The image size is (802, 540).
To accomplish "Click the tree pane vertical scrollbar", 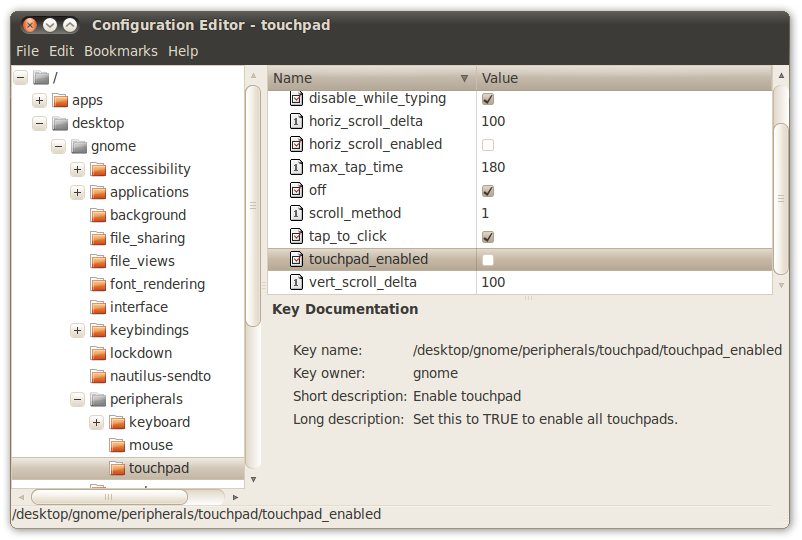I will [253, 205].
